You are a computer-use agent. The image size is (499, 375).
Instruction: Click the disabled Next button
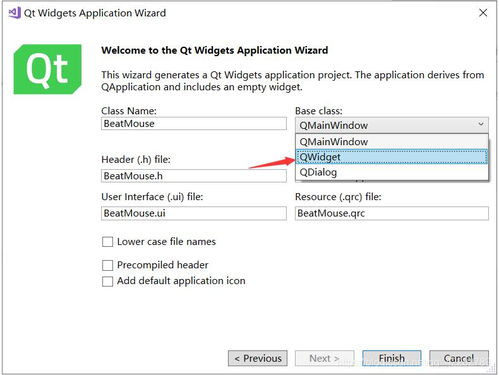click(324, 358)
